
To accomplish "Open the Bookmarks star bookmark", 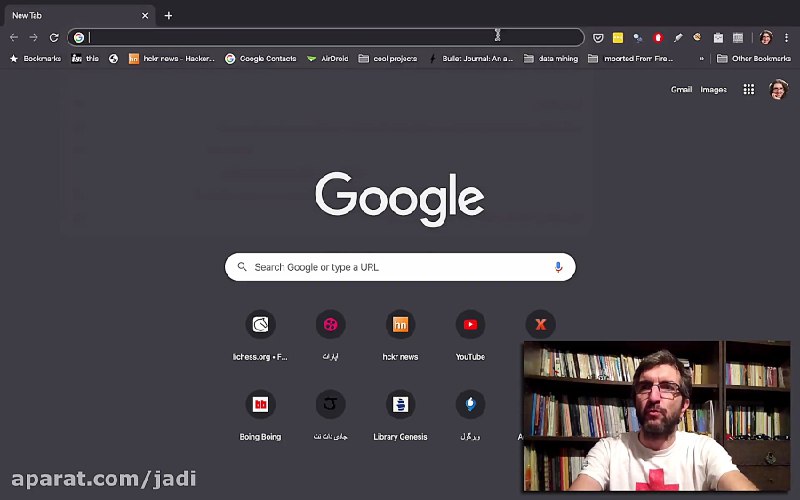I will point(36,59).
